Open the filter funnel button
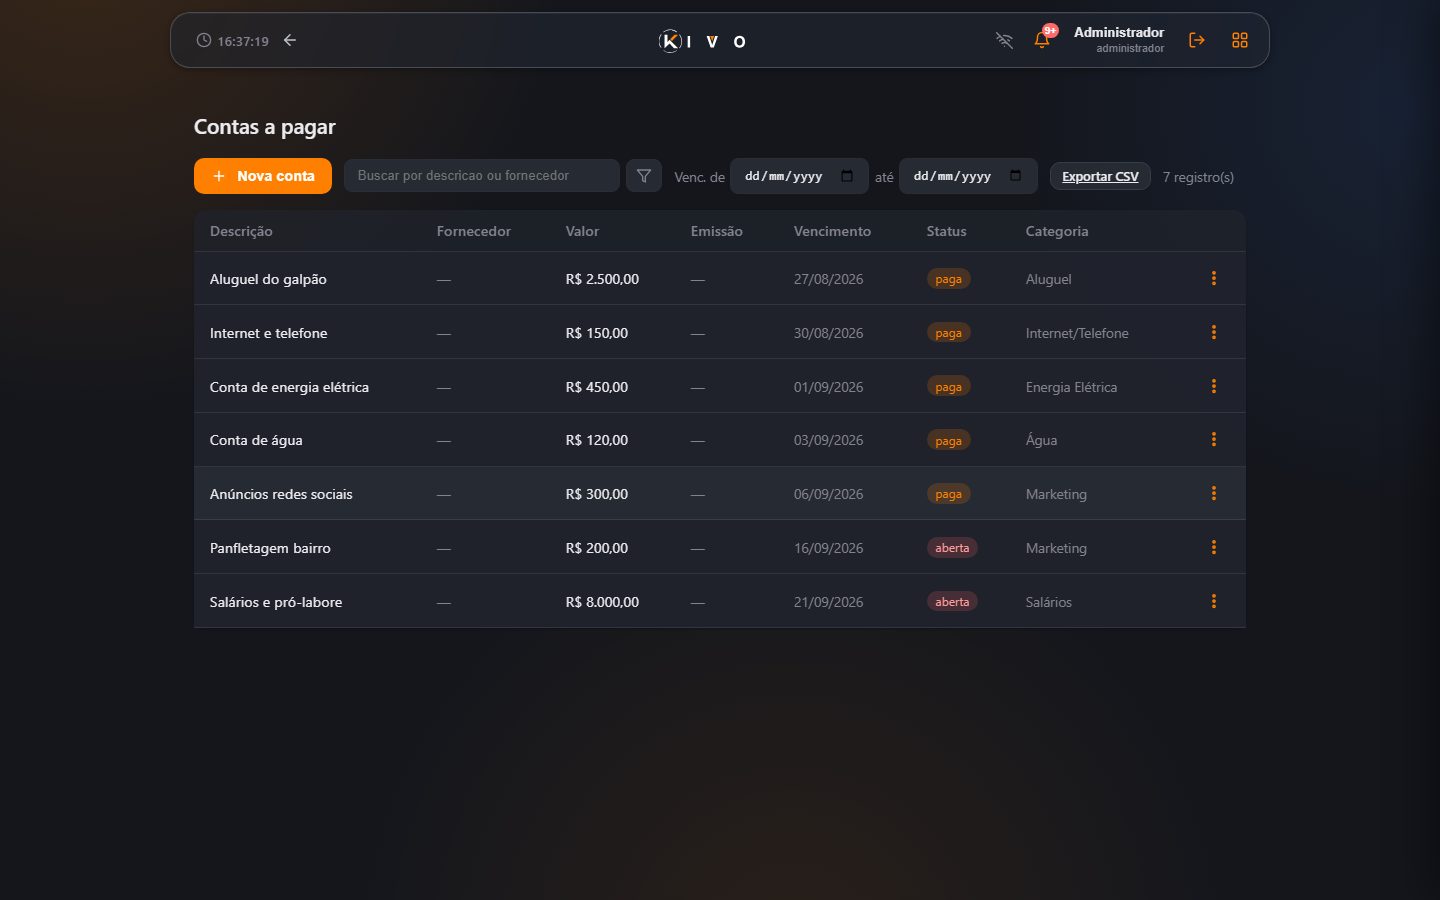 [x=644, y=176]
